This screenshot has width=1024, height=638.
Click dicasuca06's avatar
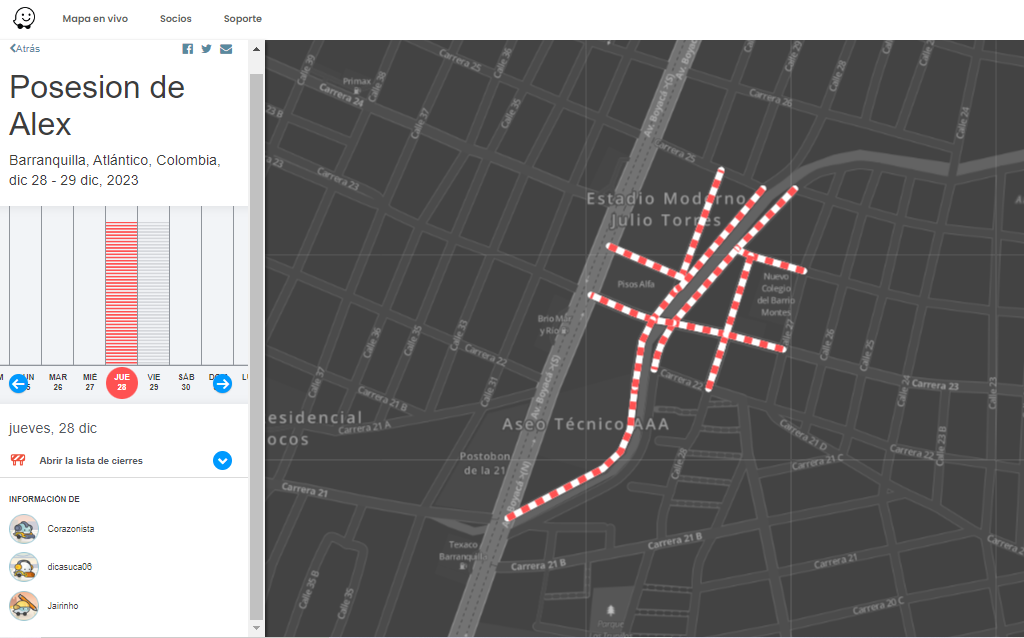(24, 567)
